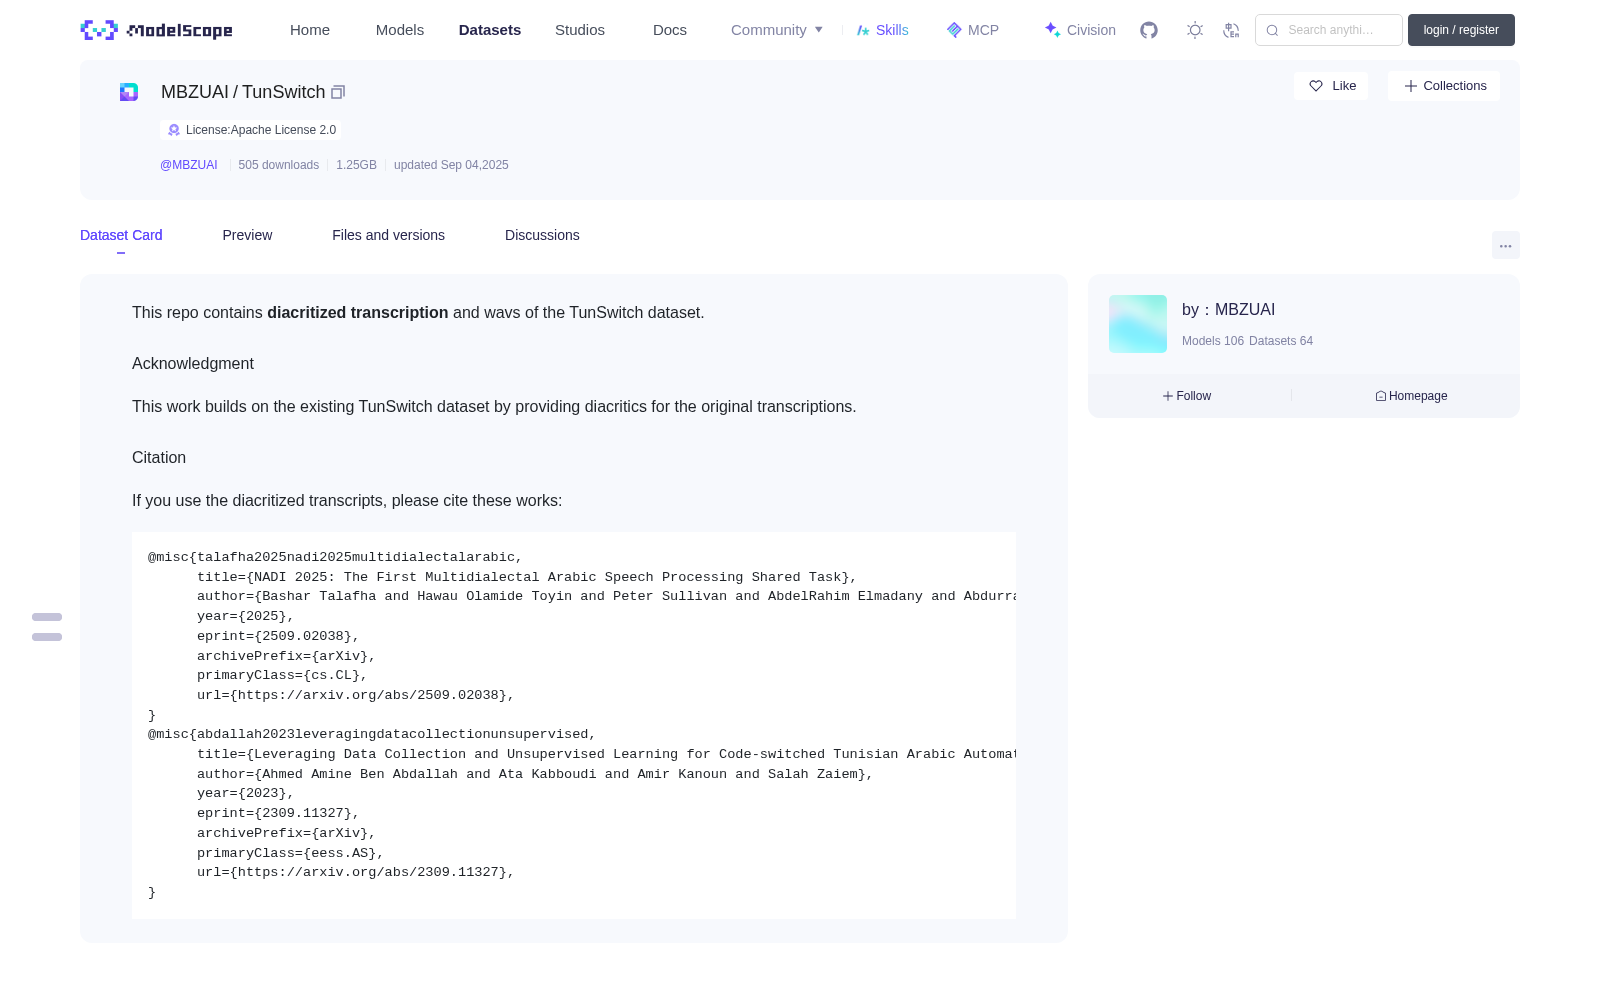Open the Files and versions tab
Viewport: 1600px width, 1000px height.
[388, 235]
